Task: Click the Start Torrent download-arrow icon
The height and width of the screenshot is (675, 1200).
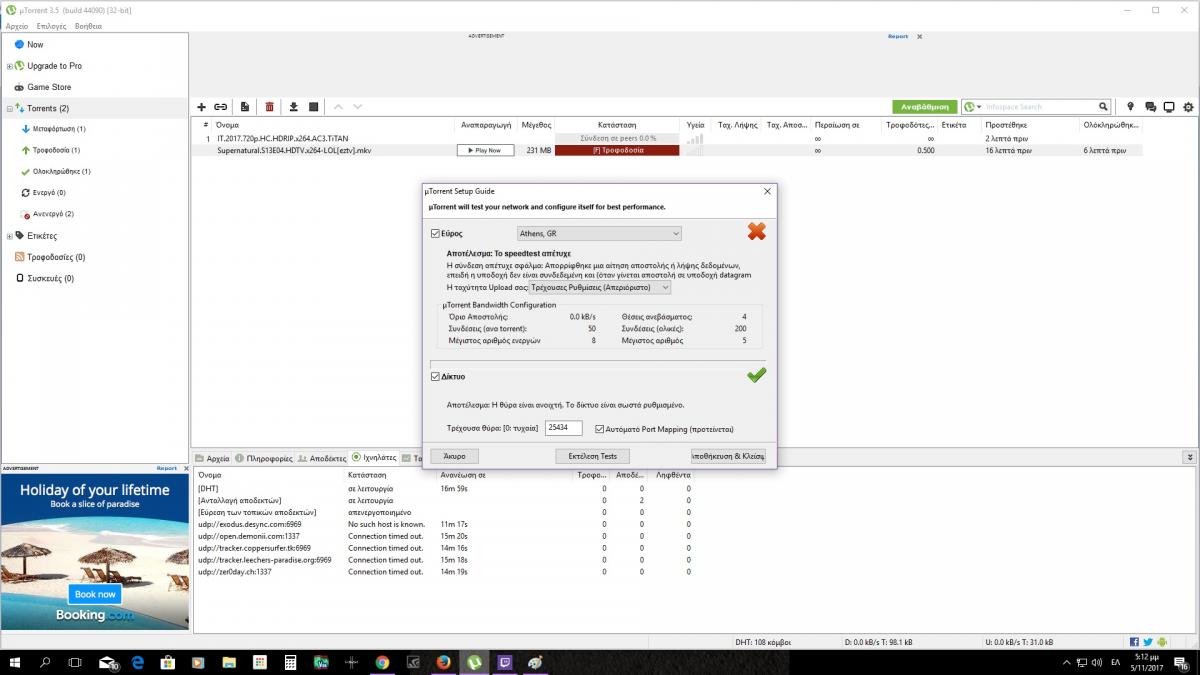Action: click(x=294, y=107)
